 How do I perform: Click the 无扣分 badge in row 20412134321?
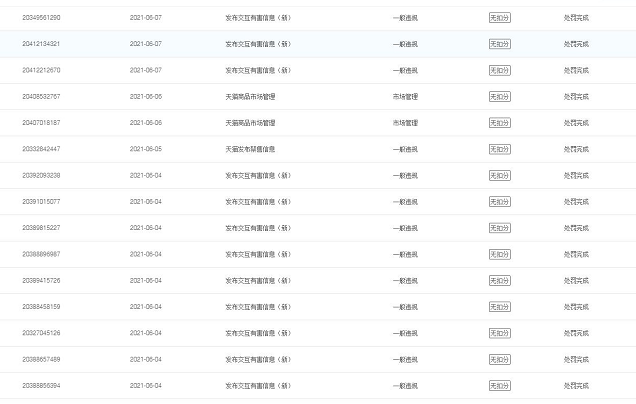[x=500, y=44]
